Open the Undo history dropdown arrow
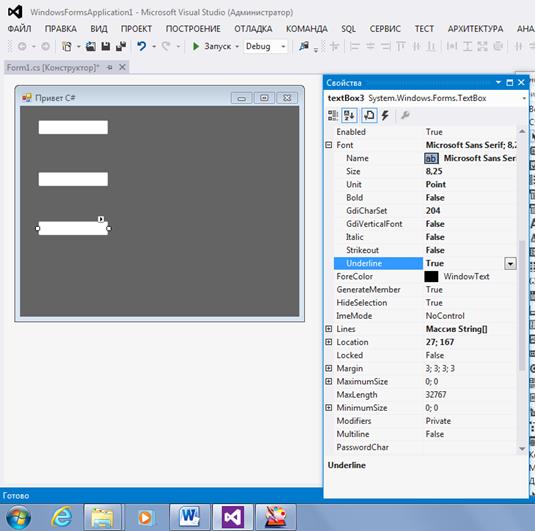535x531 pixels. pyautogui.click(x=154, y=46)
